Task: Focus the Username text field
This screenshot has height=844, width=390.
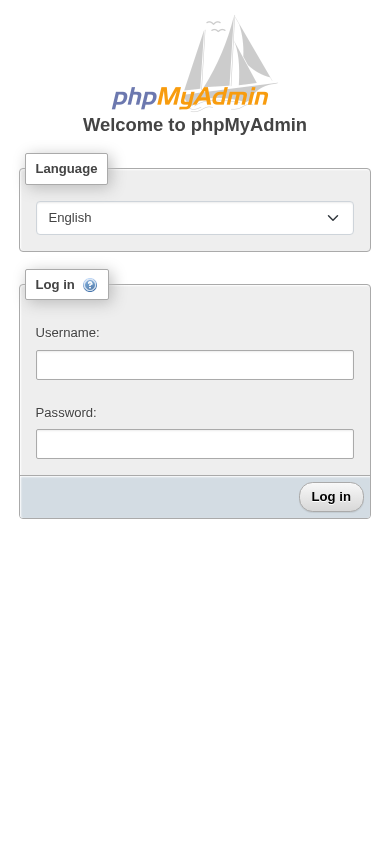Action: click(195, 365)
